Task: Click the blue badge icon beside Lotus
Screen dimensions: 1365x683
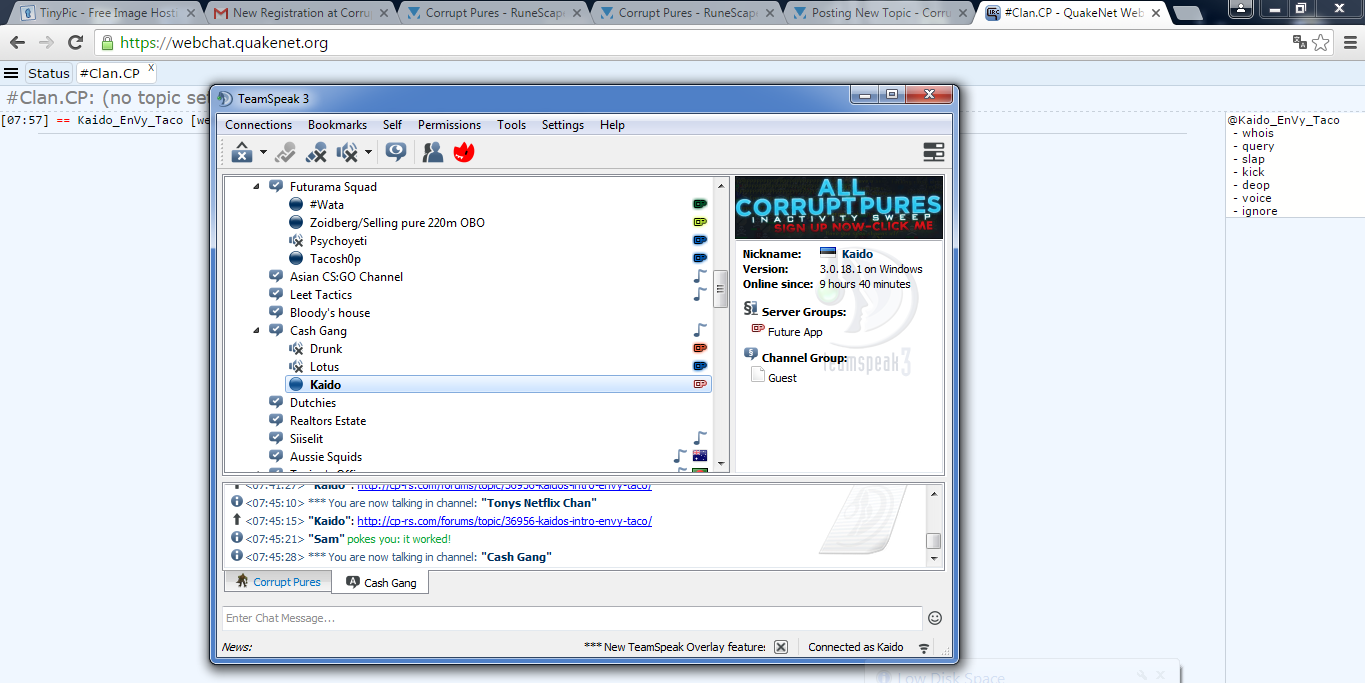Action: (700, 366)
